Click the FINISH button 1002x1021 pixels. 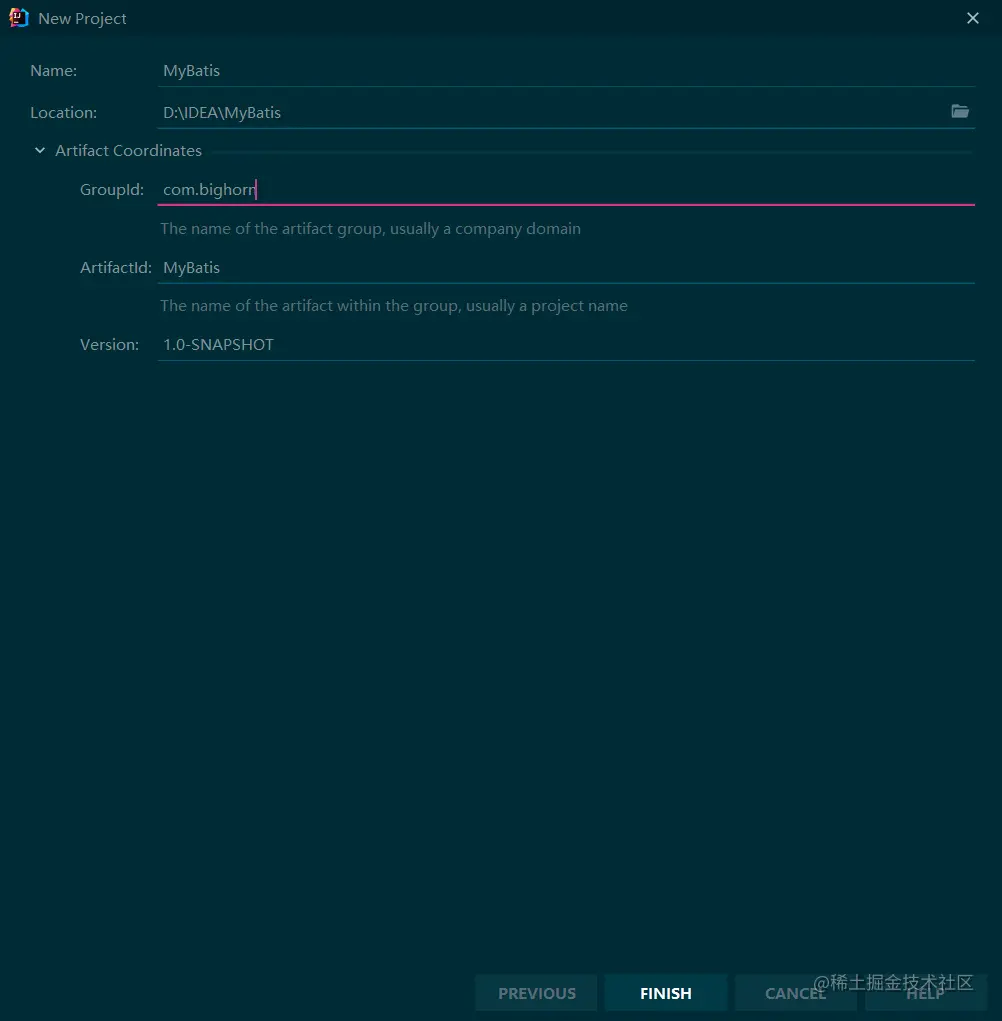(x=665, y=993)
